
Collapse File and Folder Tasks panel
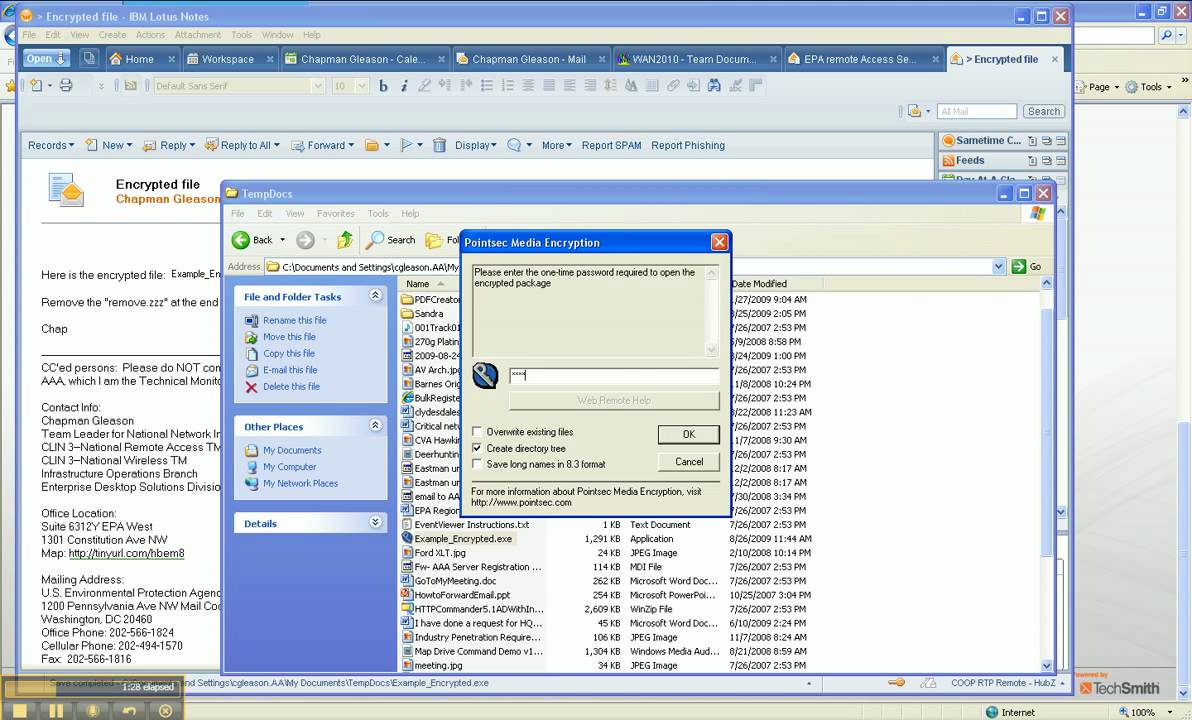click(376, 296)
